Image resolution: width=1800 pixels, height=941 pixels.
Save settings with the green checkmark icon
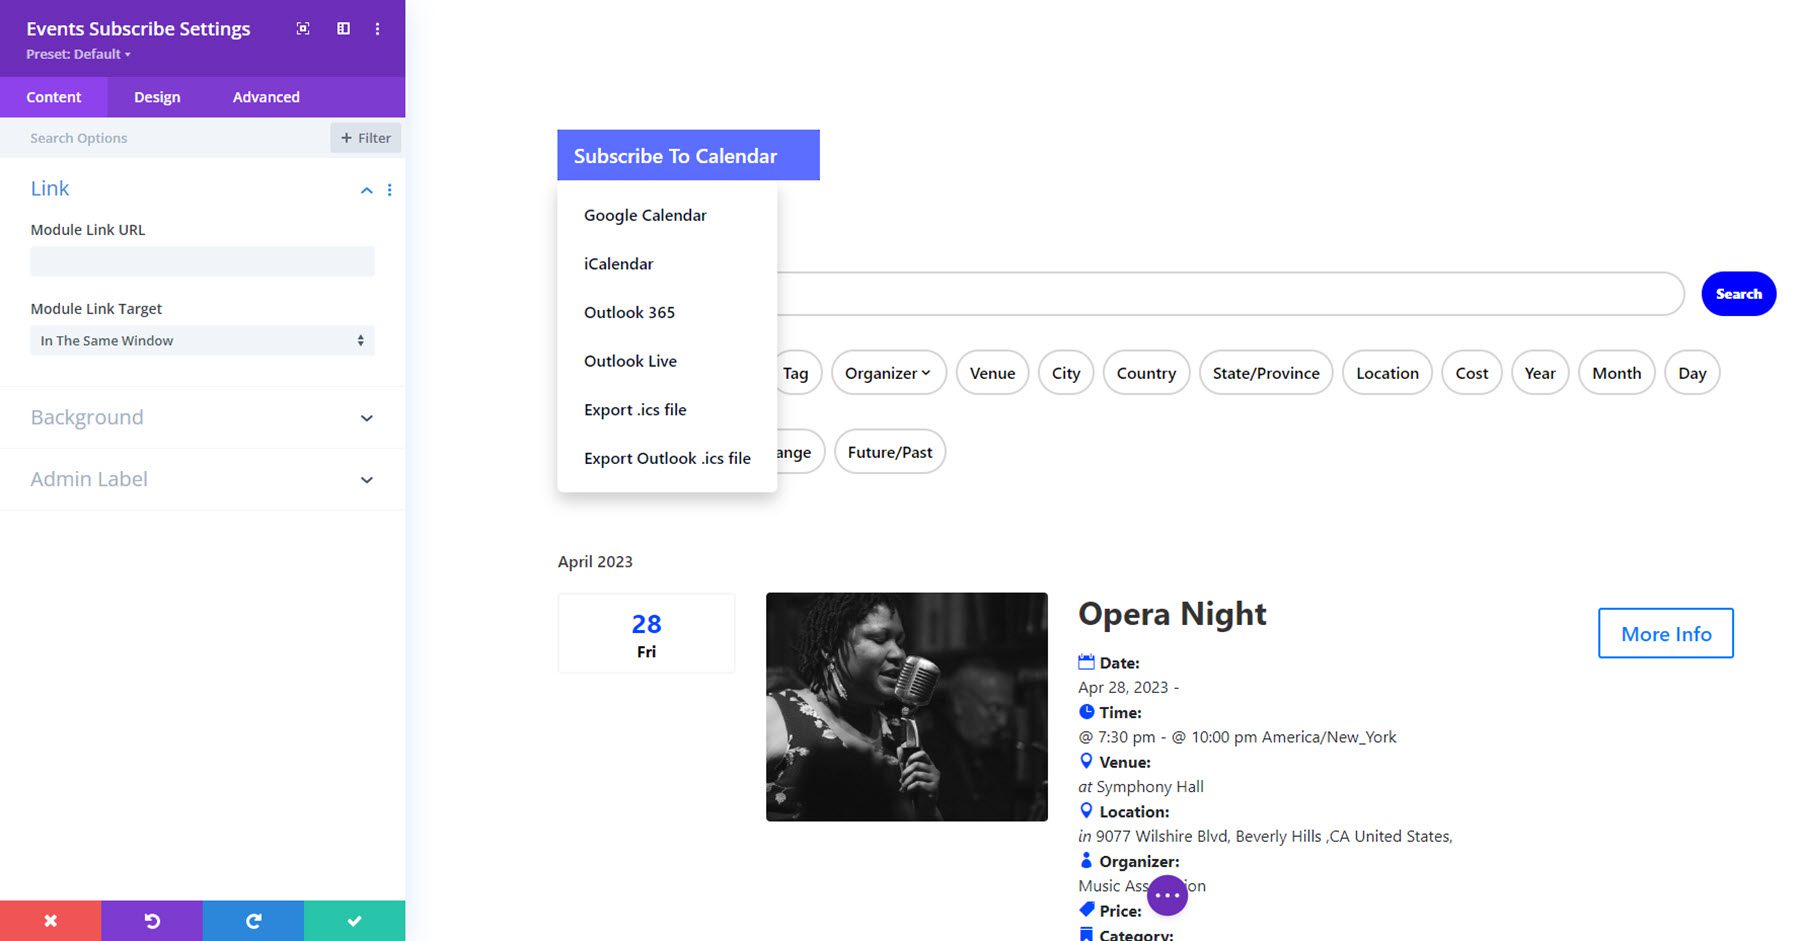coord(354,920)
